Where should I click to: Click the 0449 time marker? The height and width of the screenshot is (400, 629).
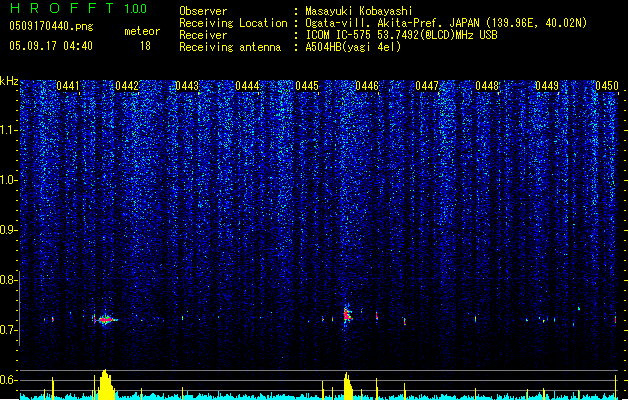547,86
